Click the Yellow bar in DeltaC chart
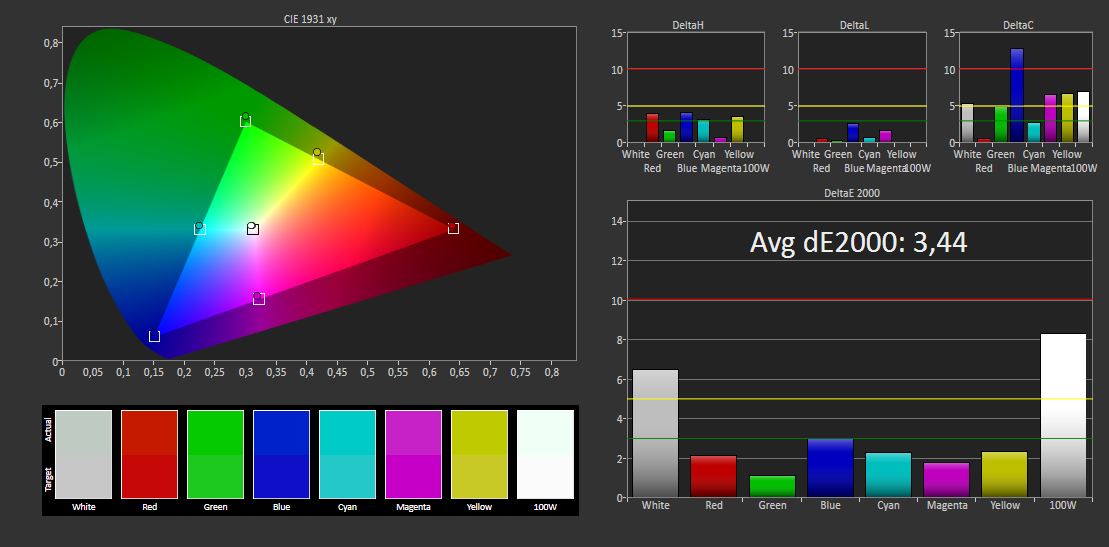The image size is (1109, 547). tap(1067, 117)
